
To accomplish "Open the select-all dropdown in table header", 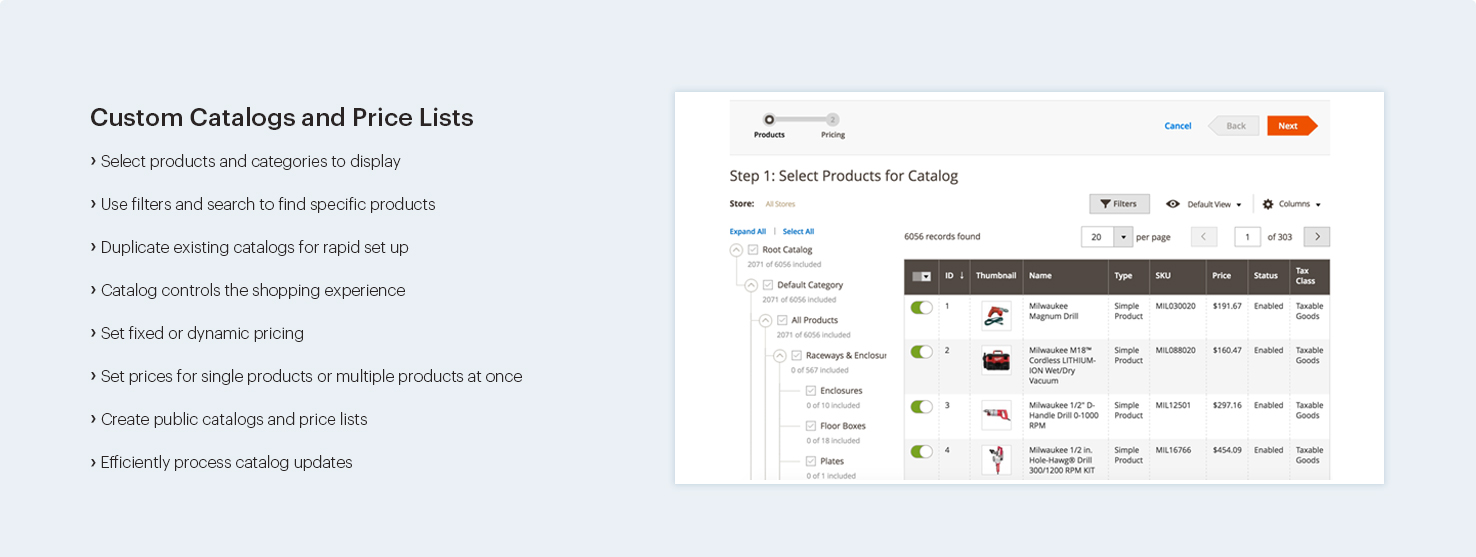I will click(x=922, y=277).
